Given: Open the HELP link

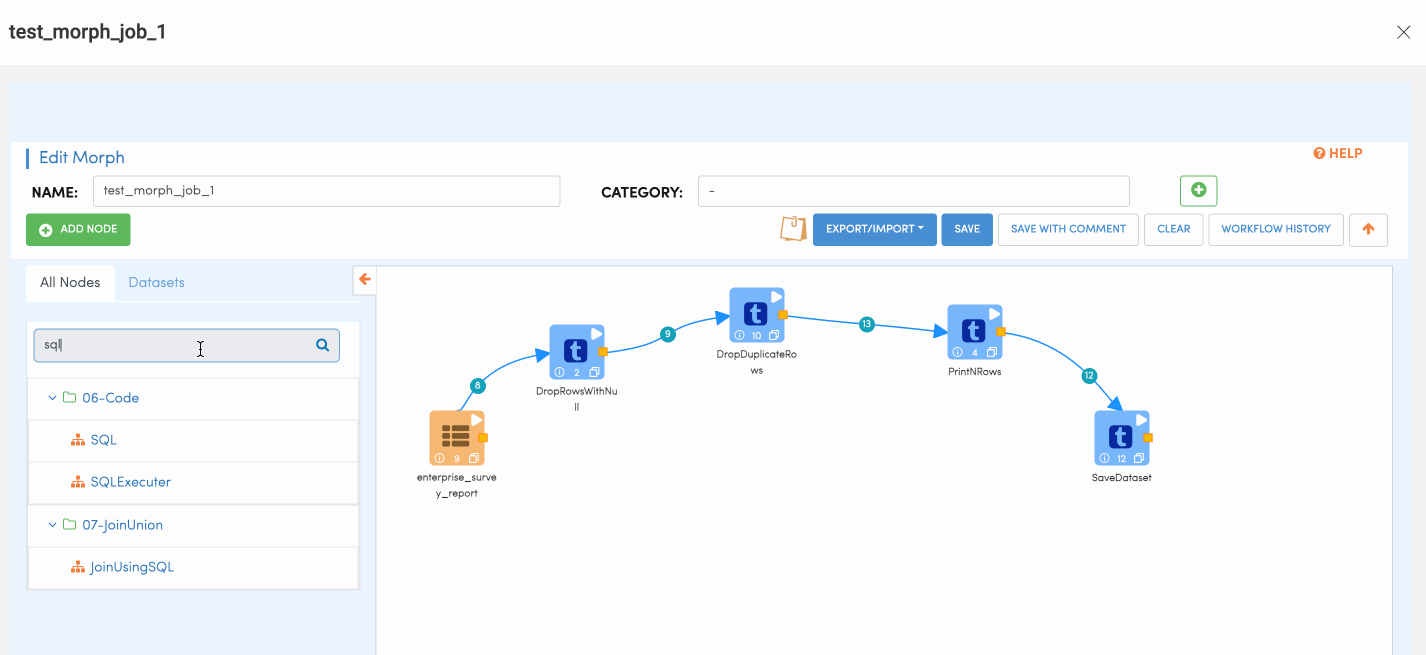Looking at the screenshot, I should (x=1338, y=153).
